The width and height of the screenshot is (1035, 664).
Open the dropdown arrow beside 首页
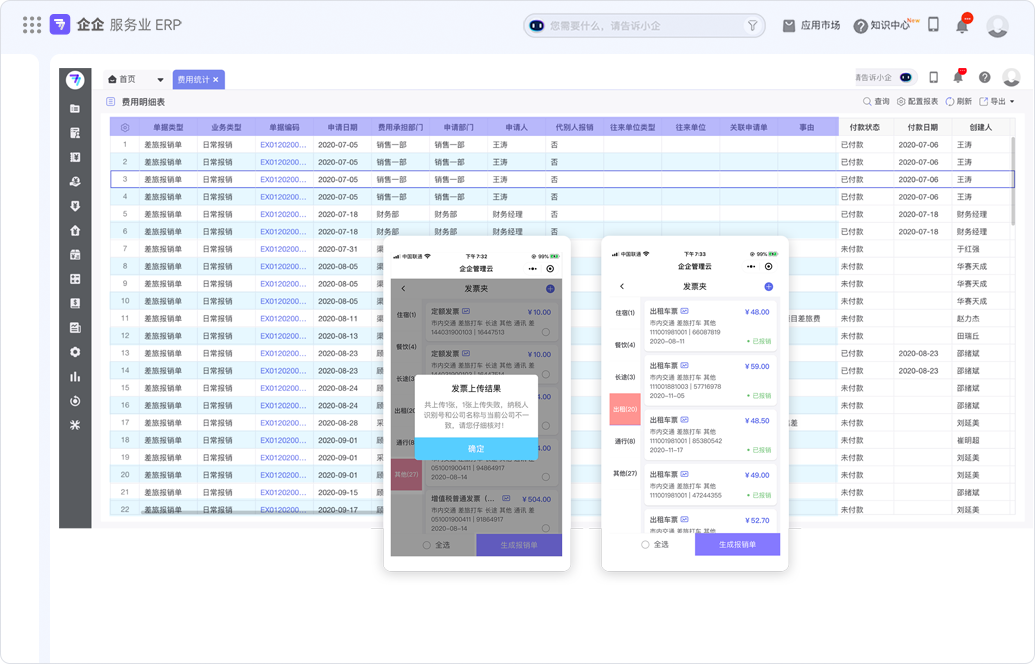click(x=160, y=80)
